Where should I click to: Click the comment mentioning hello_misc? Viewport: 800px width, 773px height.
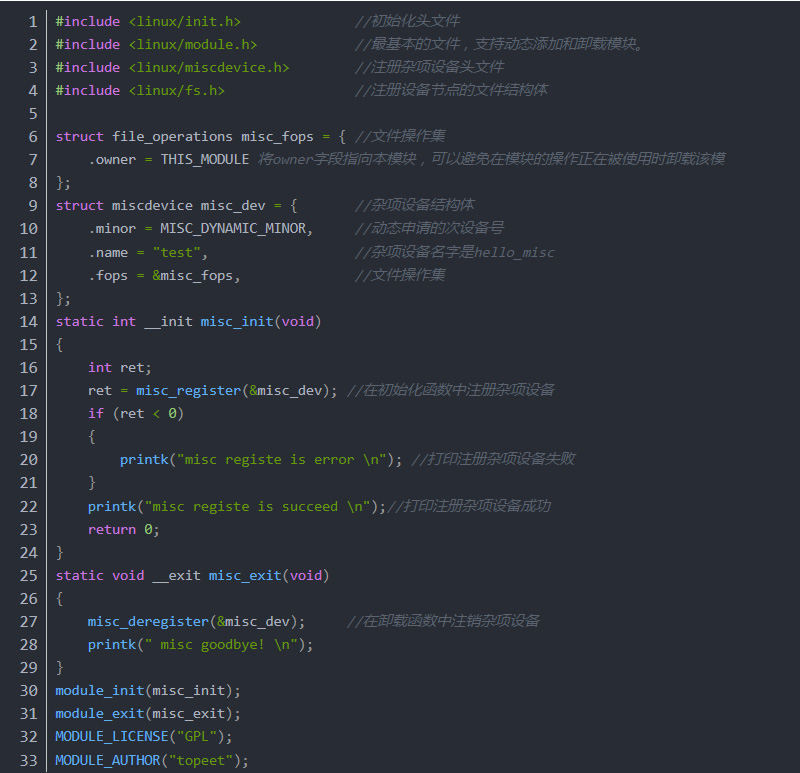(x=455, y=252)
